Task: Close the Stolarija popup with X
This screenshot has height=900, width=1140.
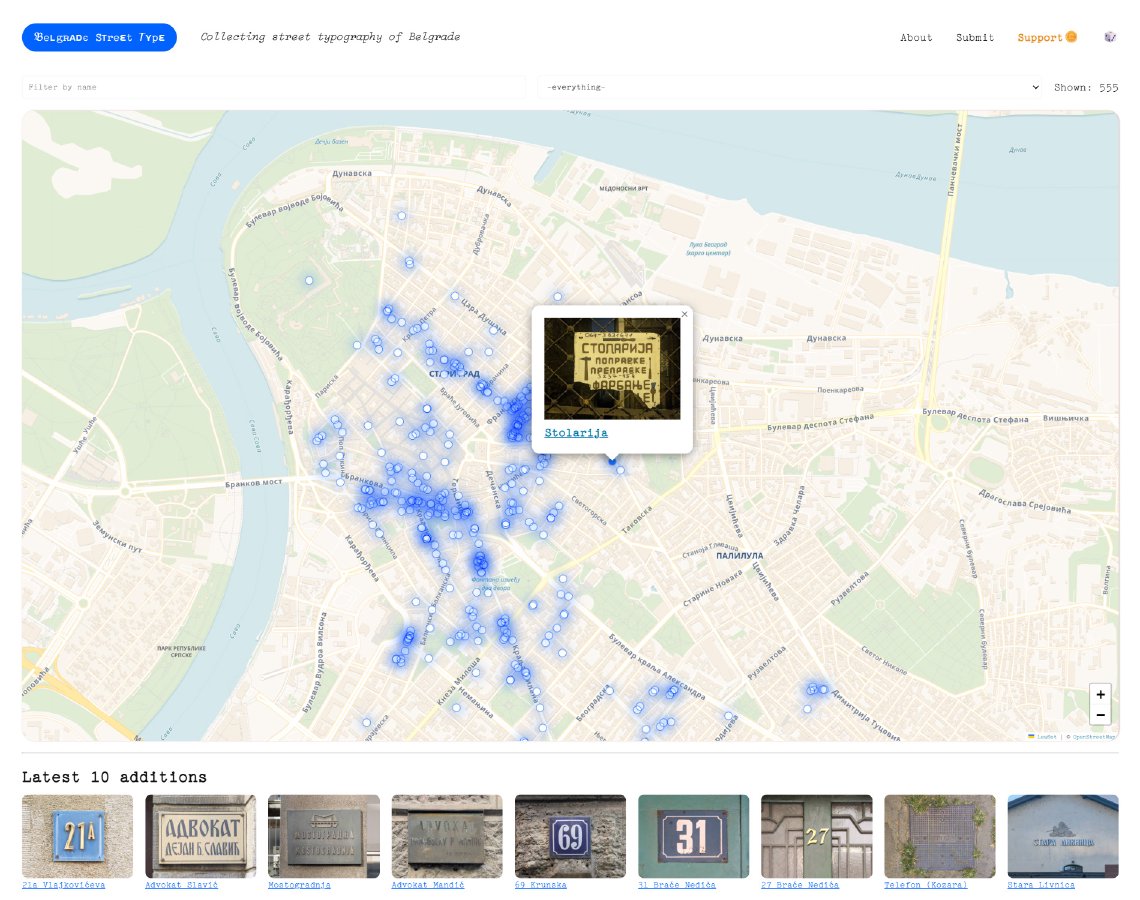Action: [684, 314]
